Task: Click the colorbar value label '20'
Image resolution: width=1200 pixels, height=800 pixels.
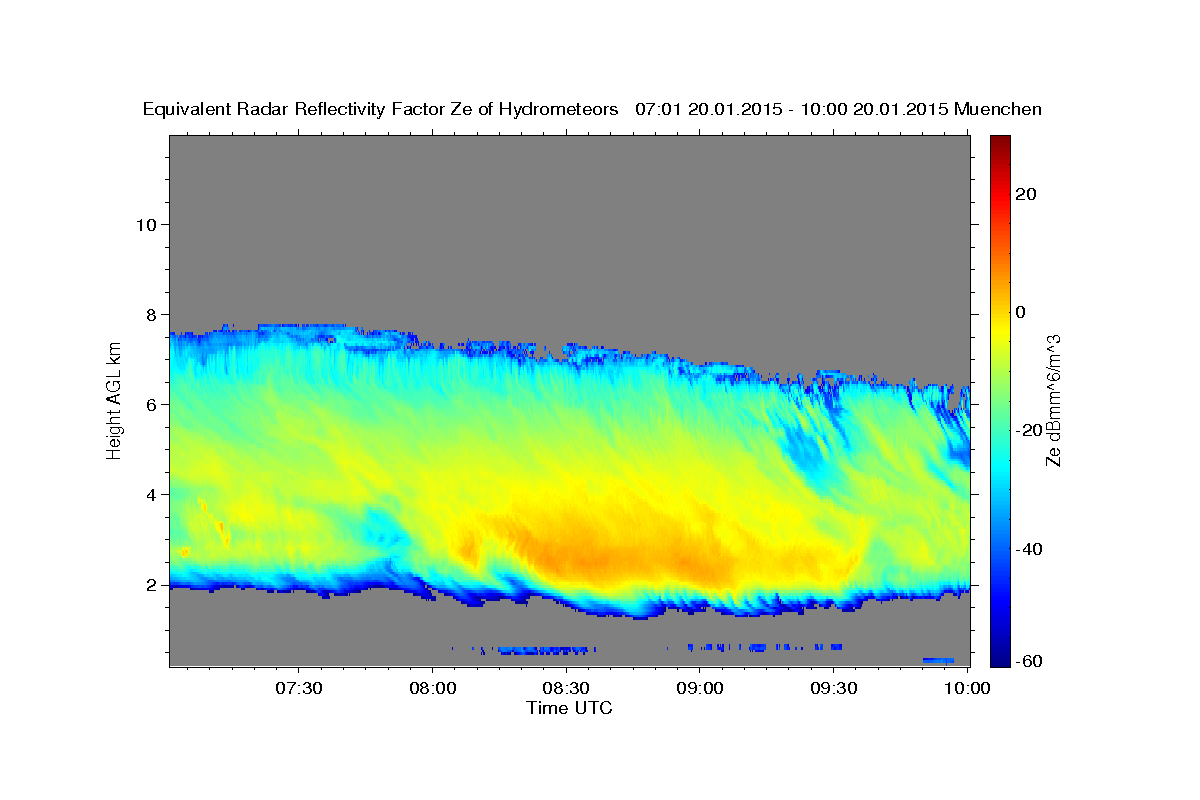Action: coord(1025,194)
